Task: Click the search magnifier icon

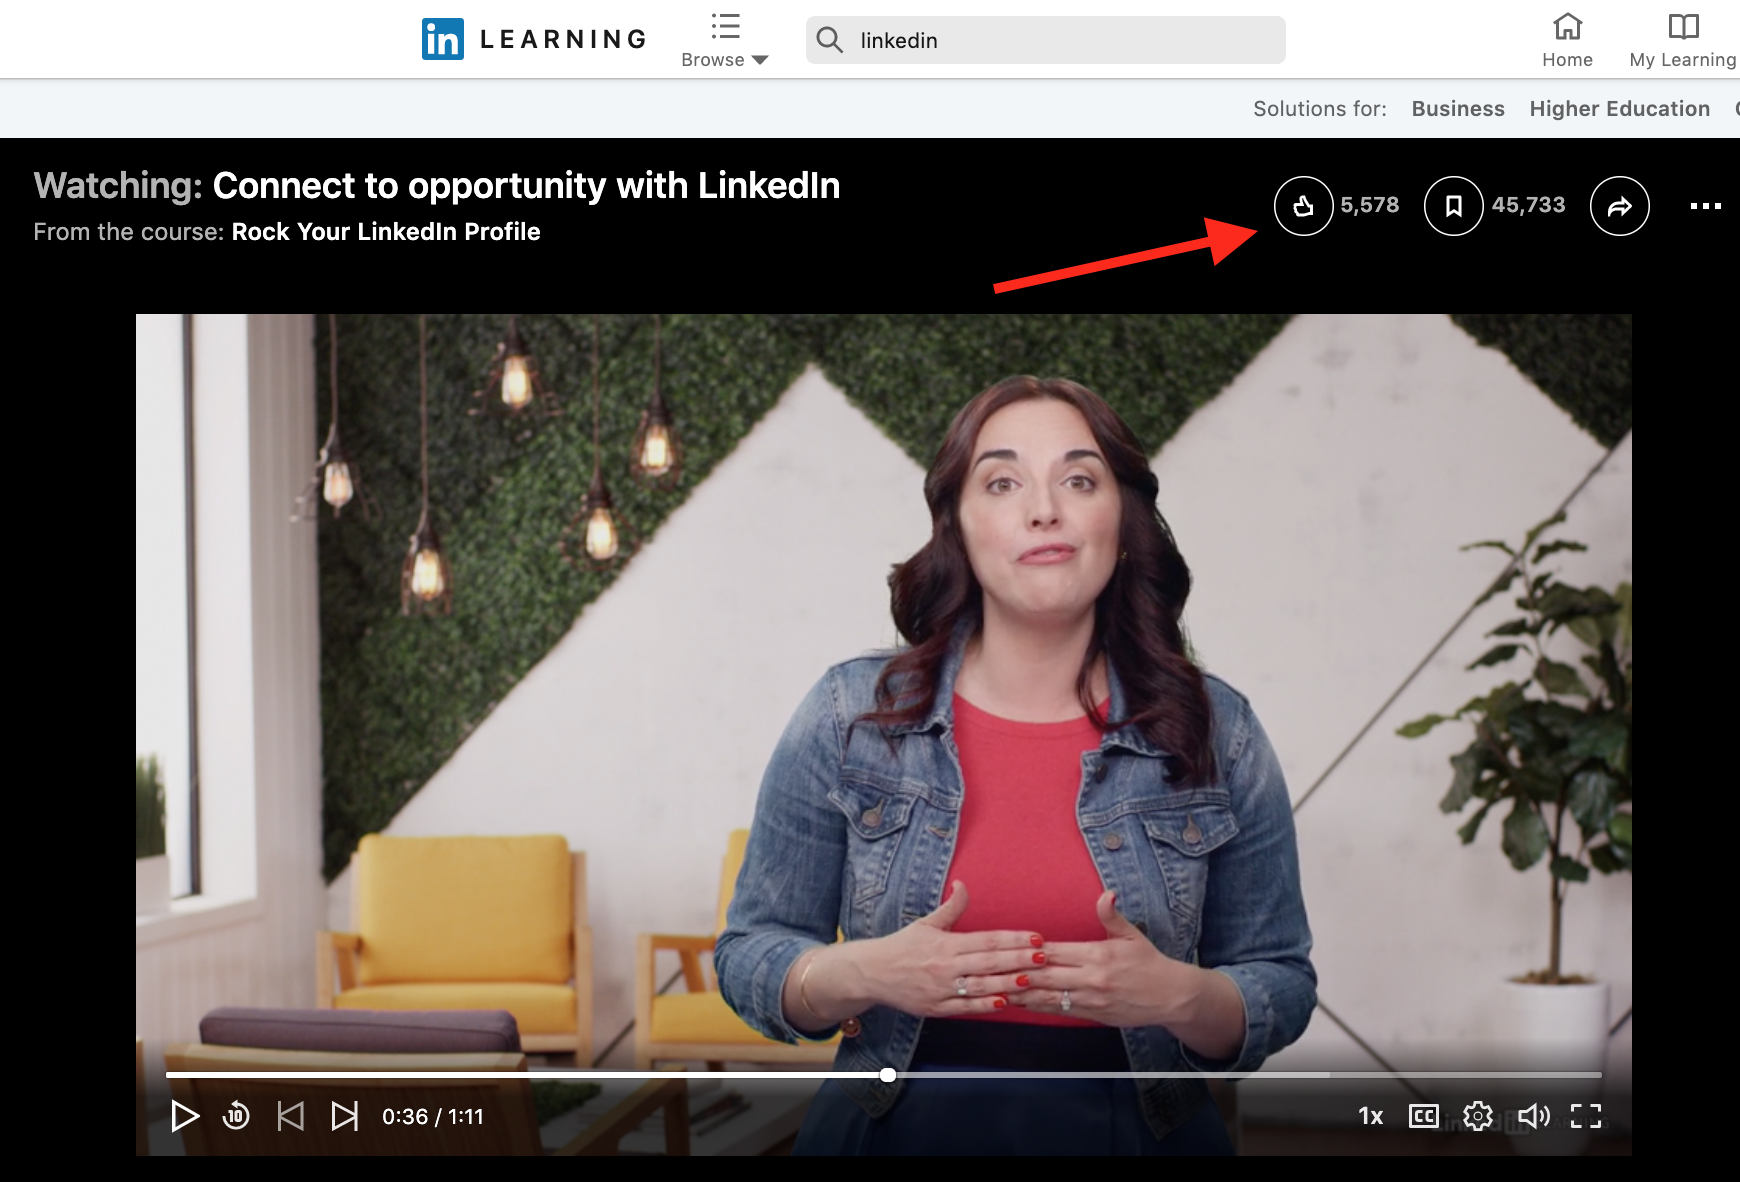Action: click(x=829, y=40)
